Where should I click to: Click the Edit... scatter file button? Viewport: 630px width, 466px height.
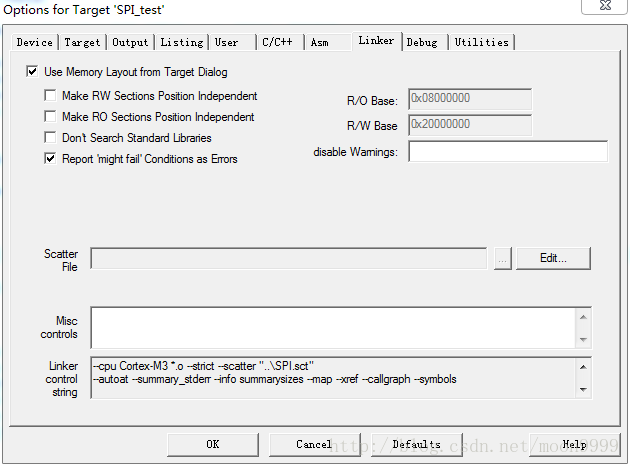(x=553, y=258)
